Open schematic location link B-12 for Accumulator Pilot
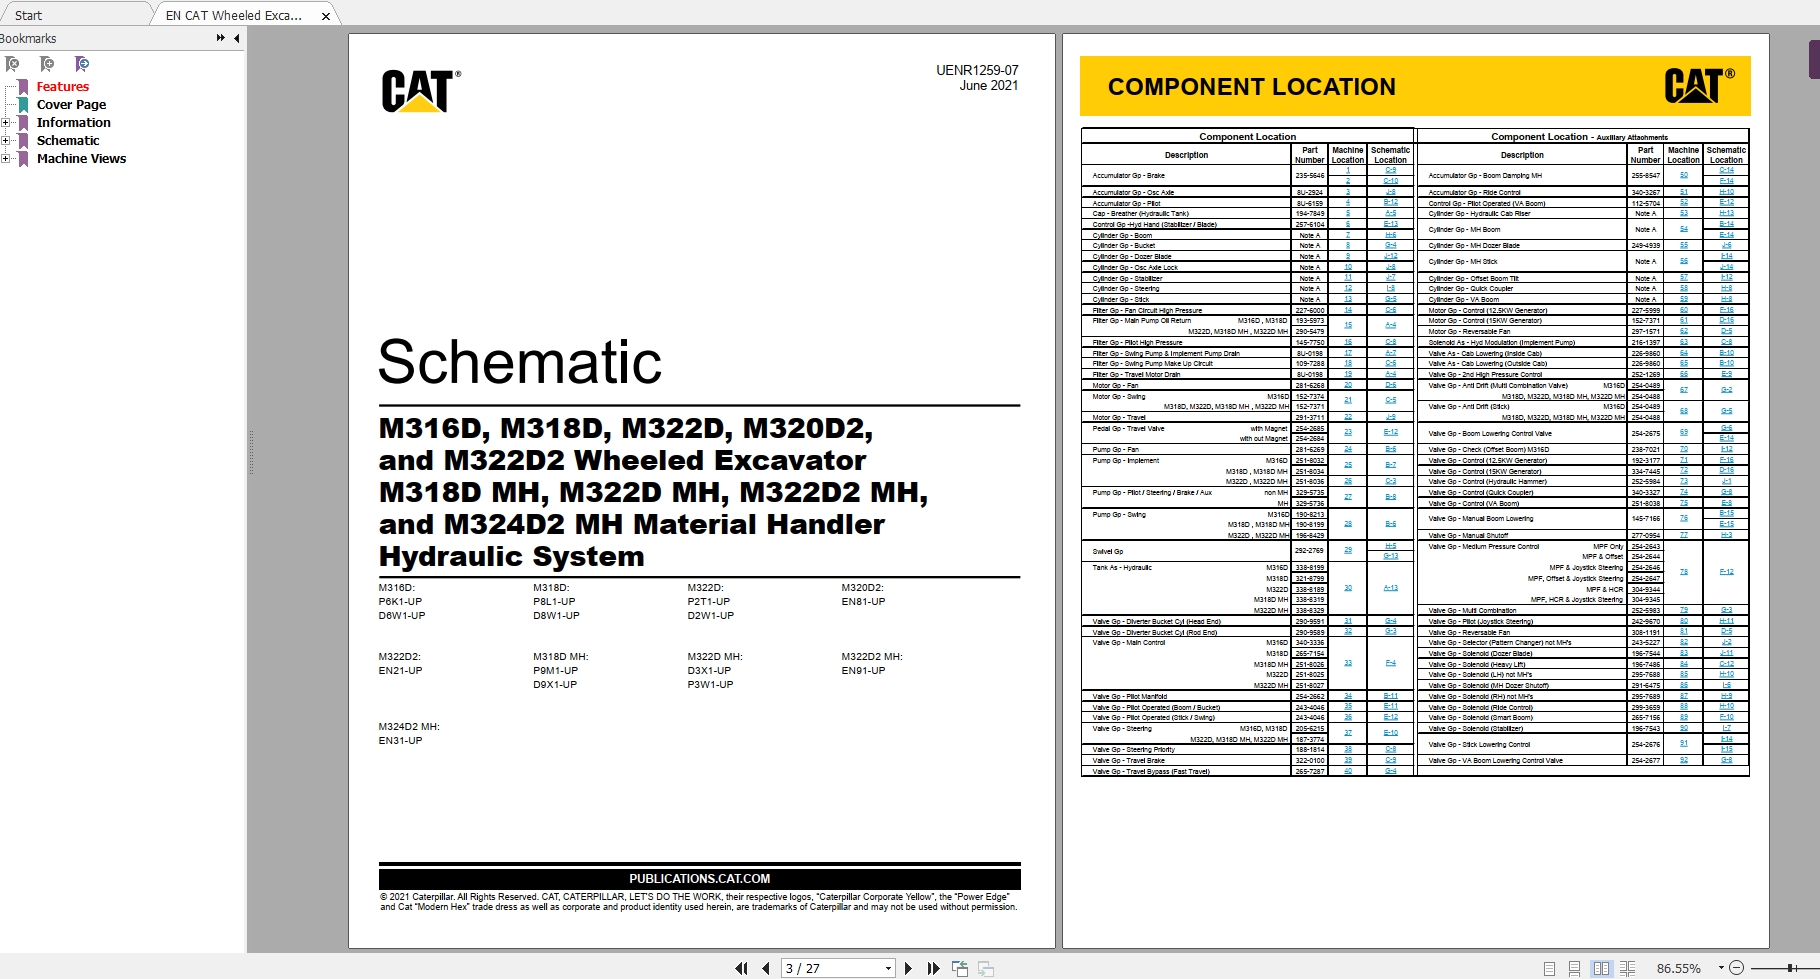The width and height of the screenshot is (1820, 979). pos(1391,202)
